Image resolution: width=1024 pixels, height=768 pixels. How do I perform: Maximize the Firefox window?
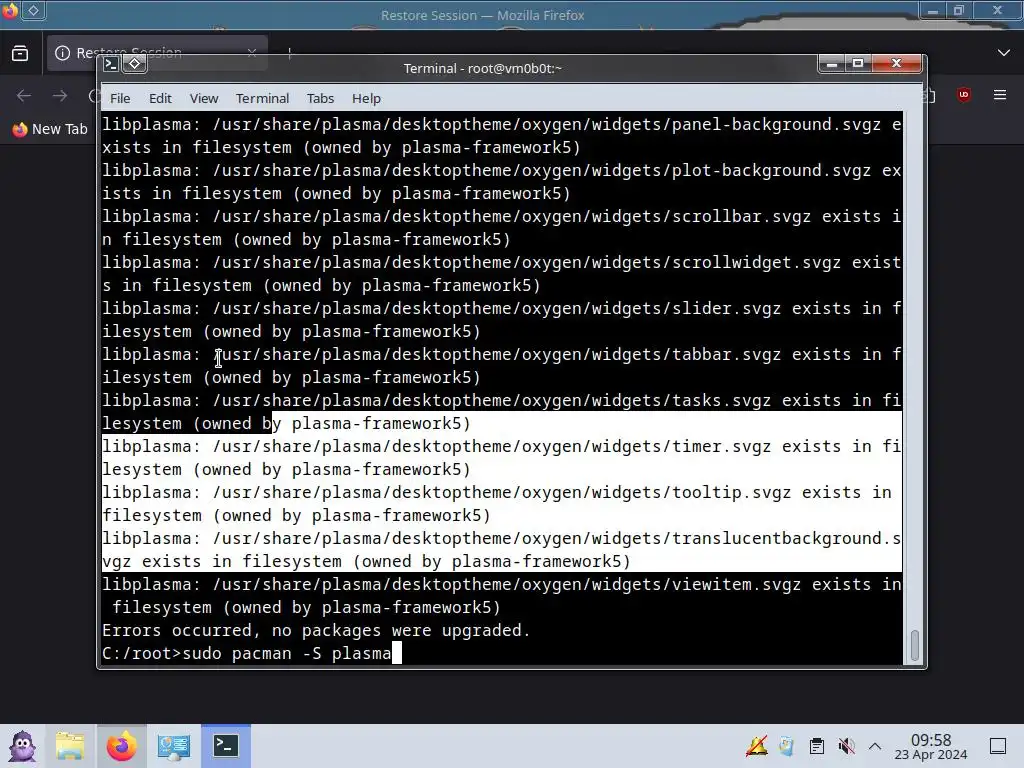point(959,10)
